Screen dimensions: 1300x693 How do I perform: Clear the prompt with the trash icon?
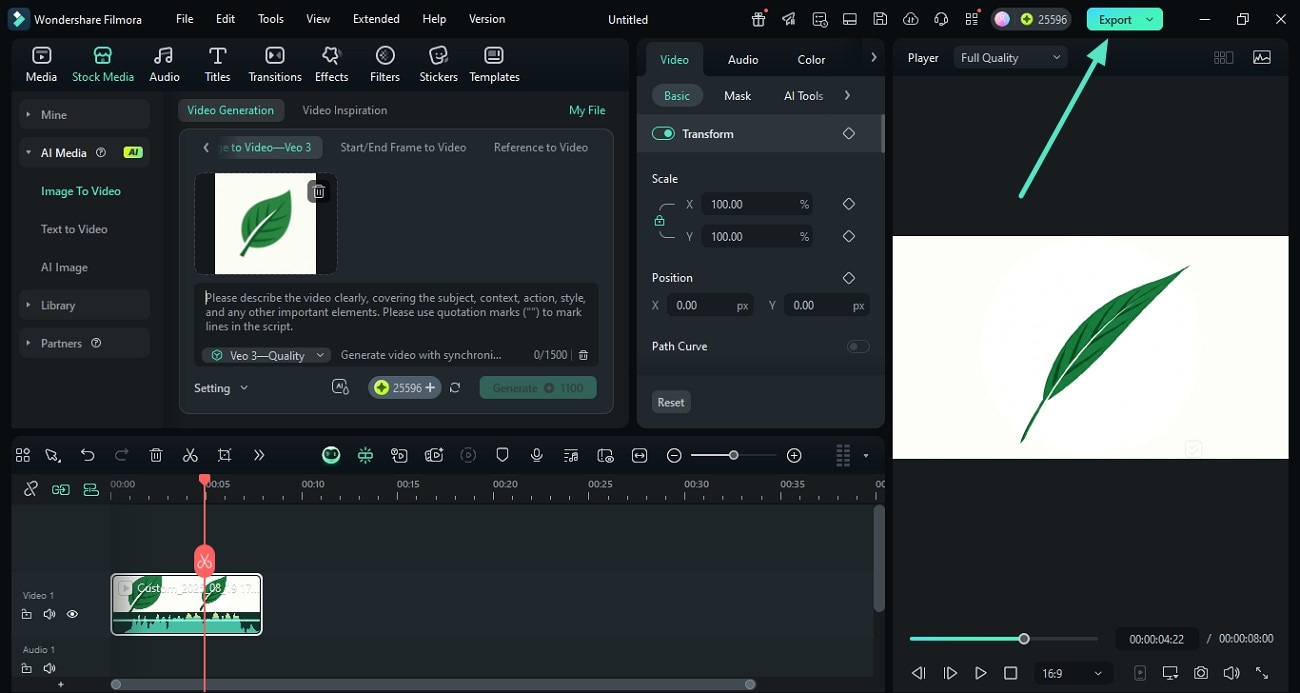click(x=584, y=355)
